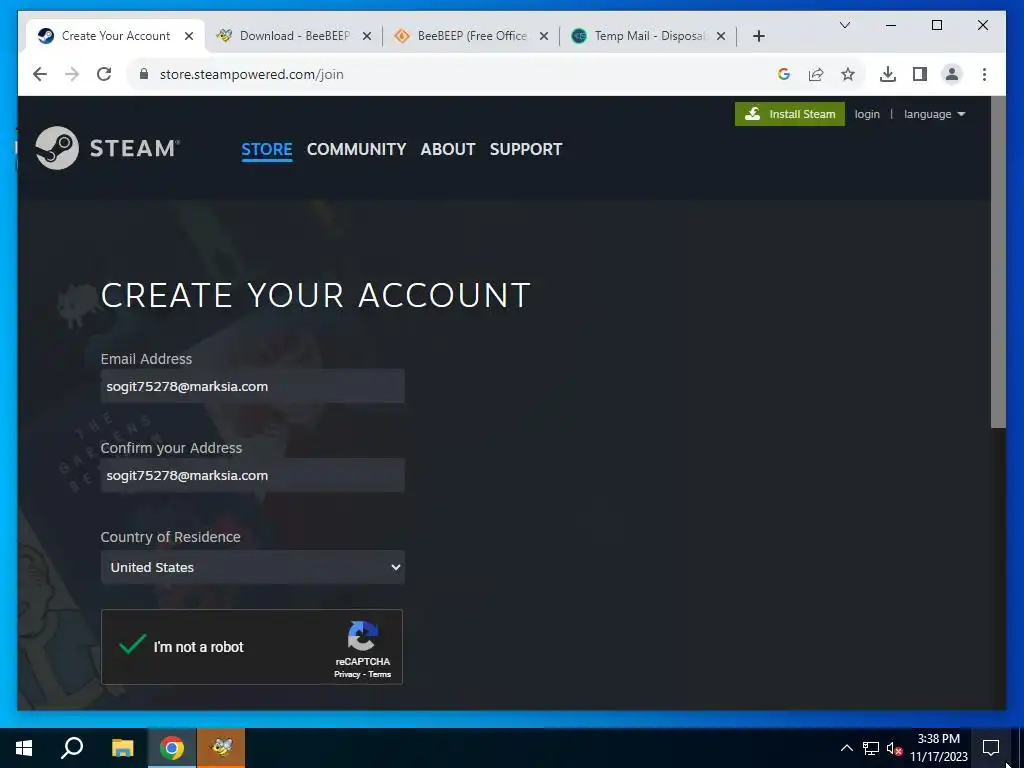
Task: Close the Download - BeeBEEP tab
Action: [x=367, y=36]
